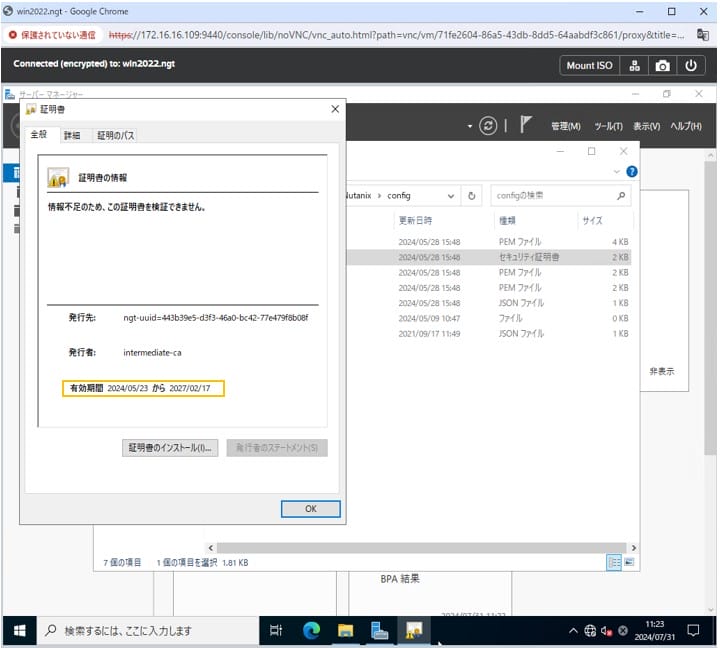Image resolution: width=720 pixels, height=648 pixels.
Task: Click the Mount ISO button
Action: (589, 65)
